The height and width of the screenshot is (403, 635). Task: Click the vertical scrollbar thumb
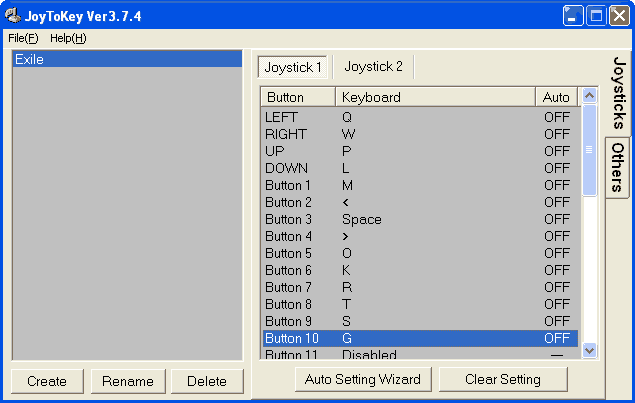pos(589,150)
